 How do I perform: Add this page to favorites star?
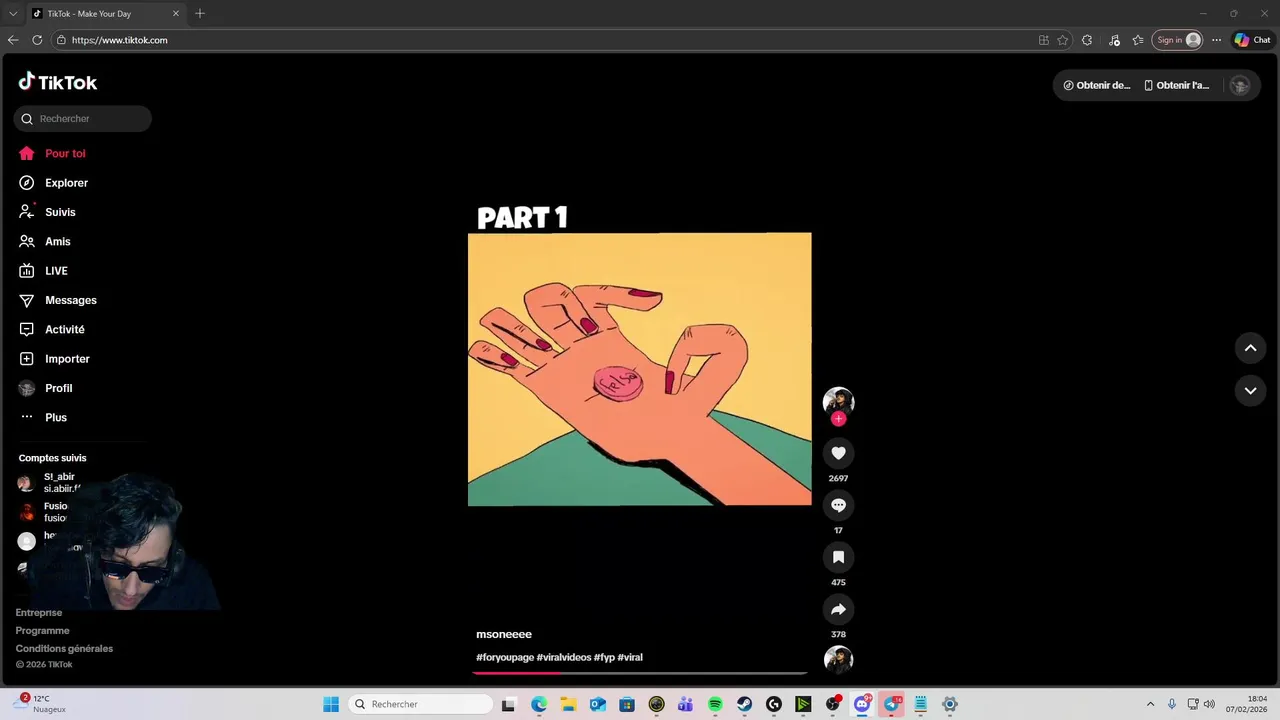tap(1063, 40)
